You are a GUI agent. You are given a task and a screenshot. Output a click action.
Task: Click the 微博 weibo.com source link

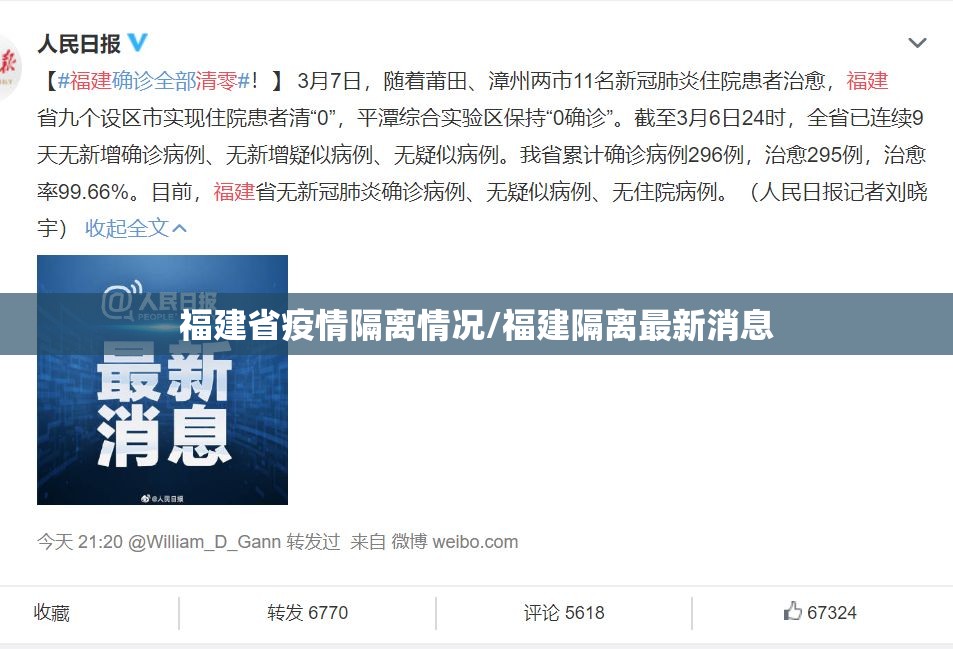[x=455, y=541]
